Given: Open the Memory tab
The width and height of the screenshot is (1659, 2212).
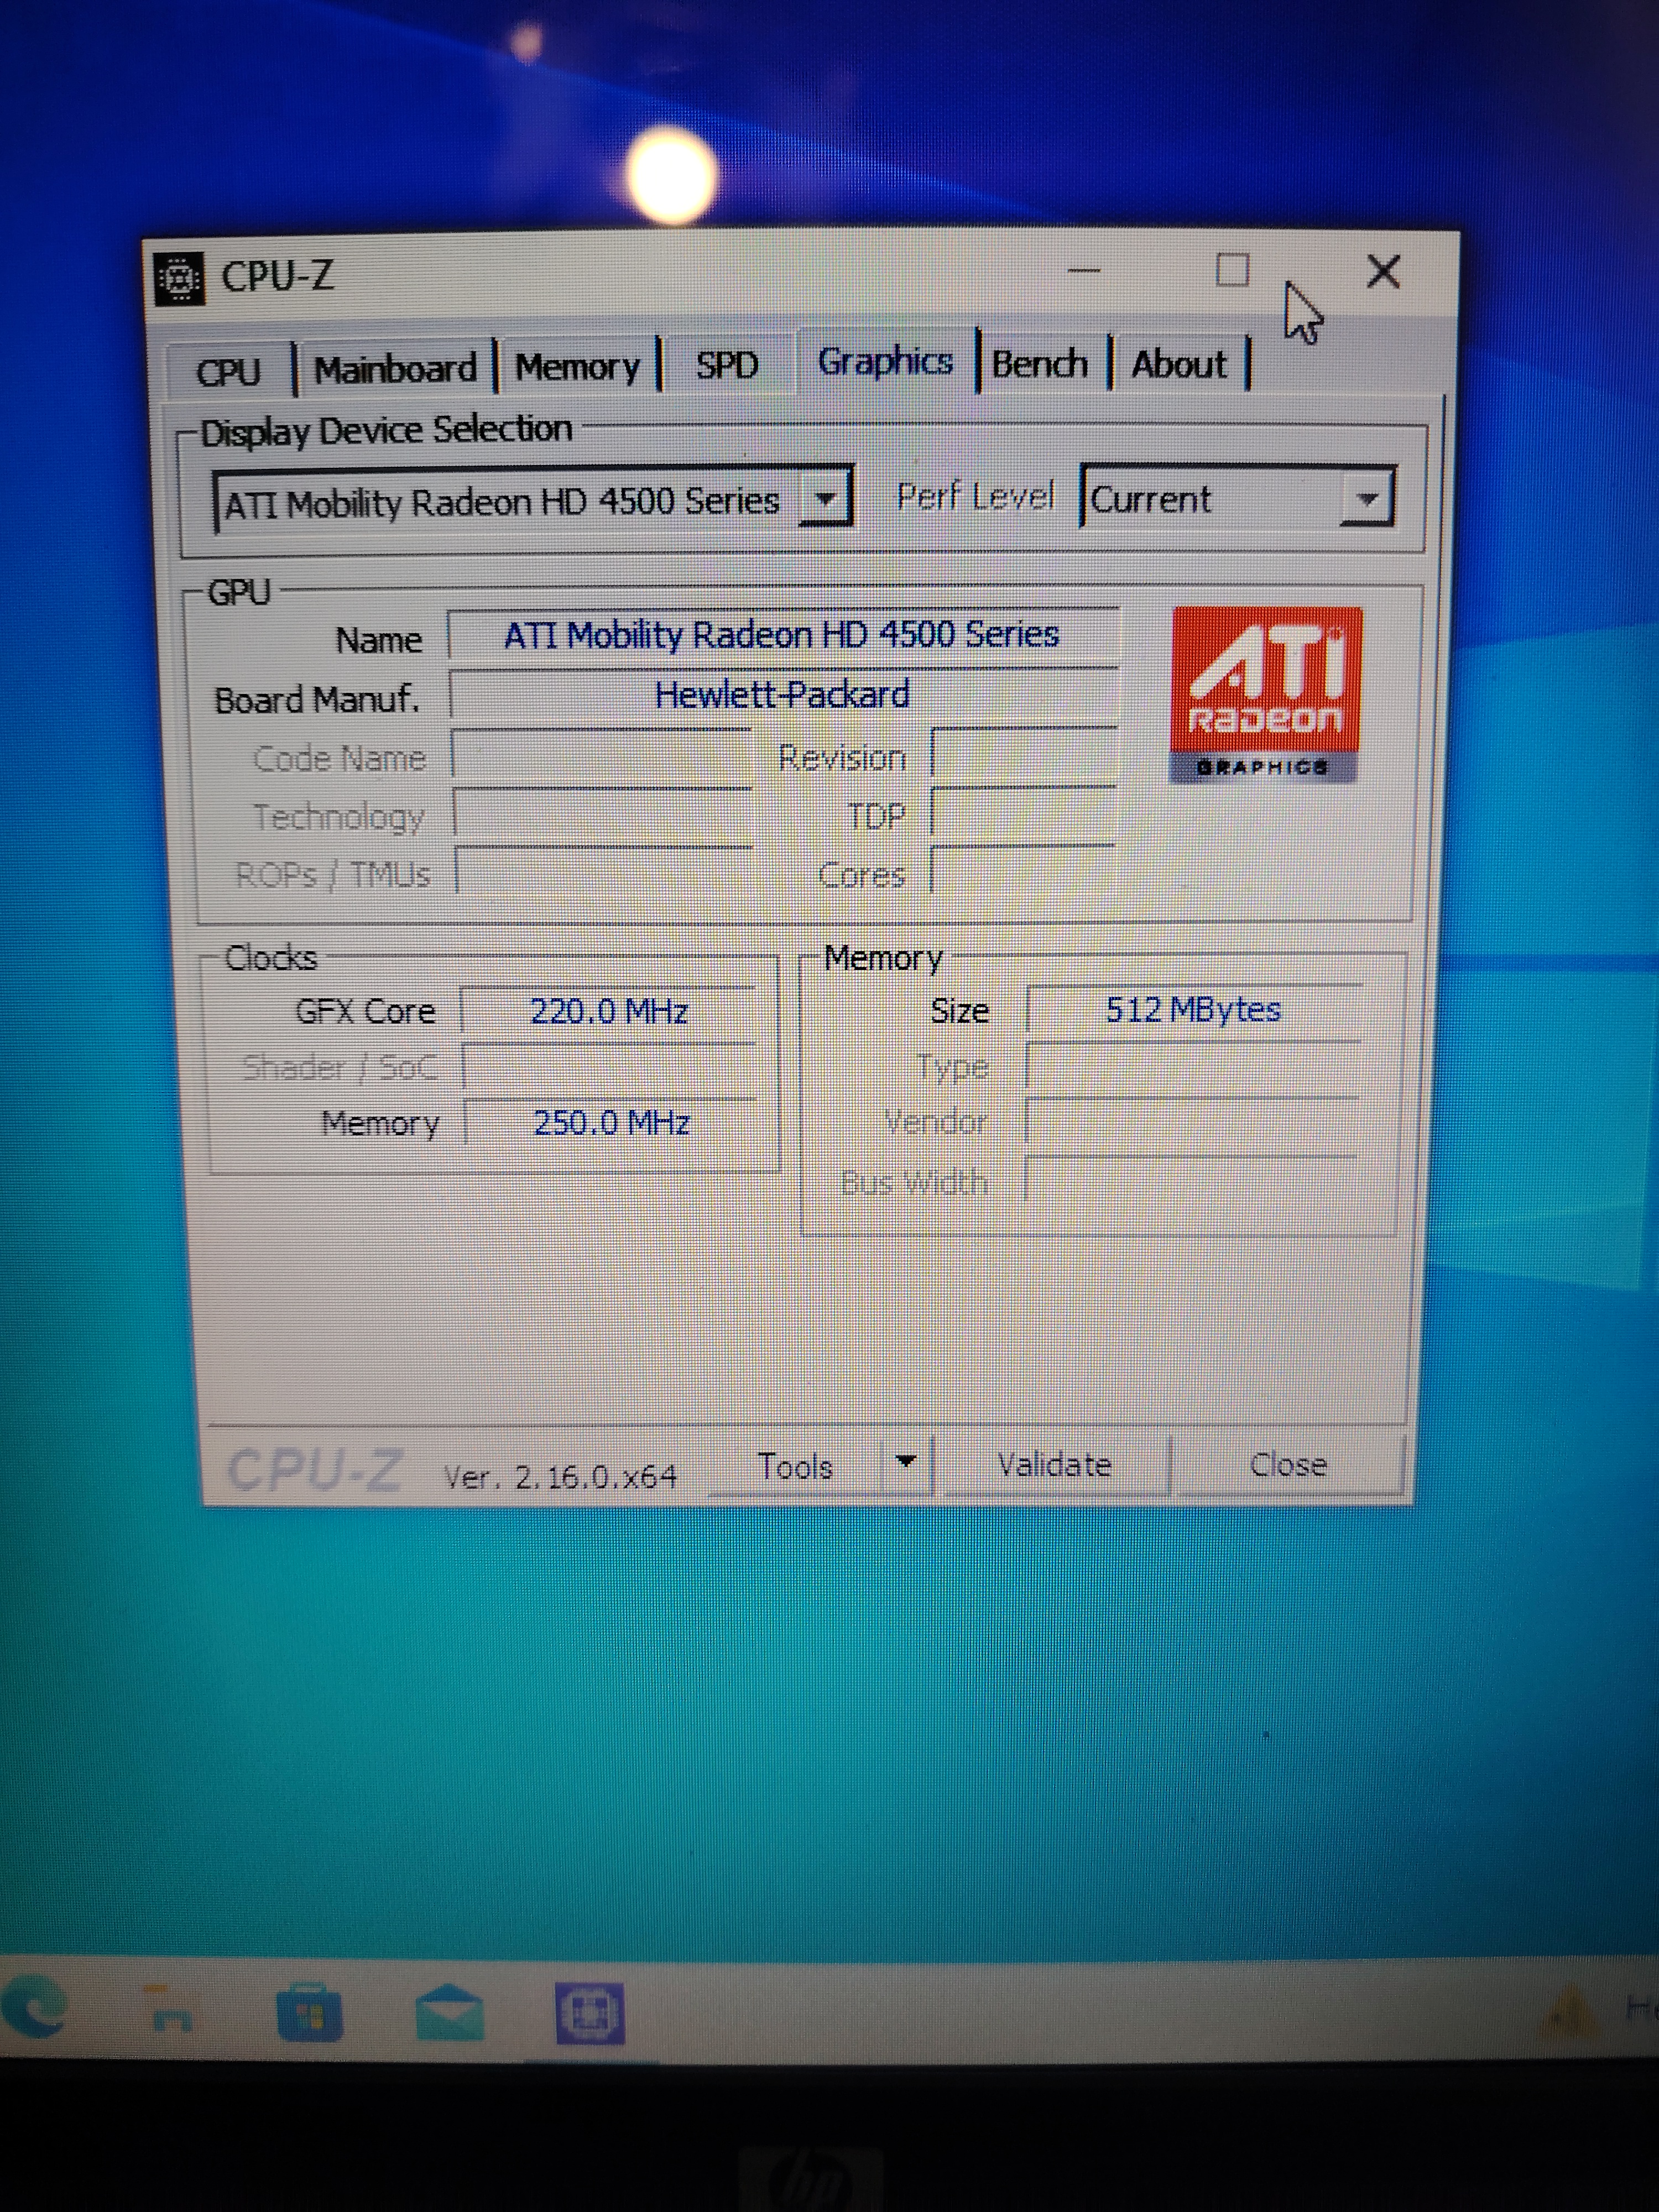Looking at the screenshot, I should pyautogui.click(x=577, y=367).
